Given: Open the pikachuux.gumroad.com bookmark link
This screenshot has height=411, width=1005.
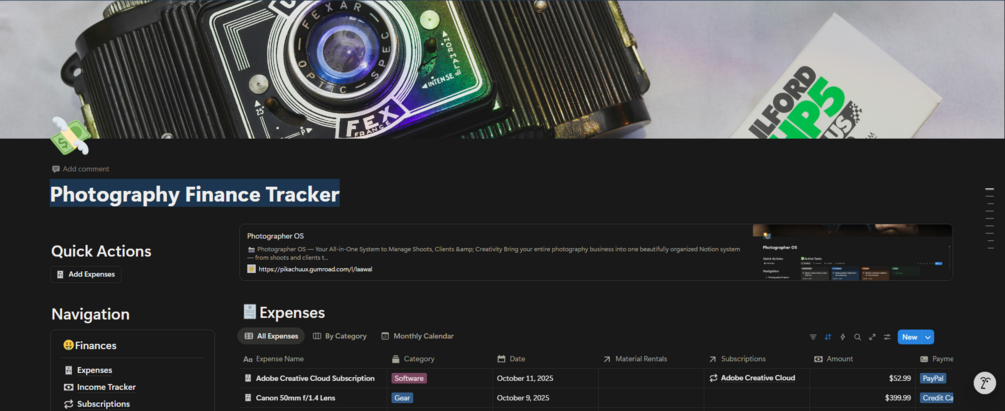Looking at the screenshot, I should click(315, 269).
